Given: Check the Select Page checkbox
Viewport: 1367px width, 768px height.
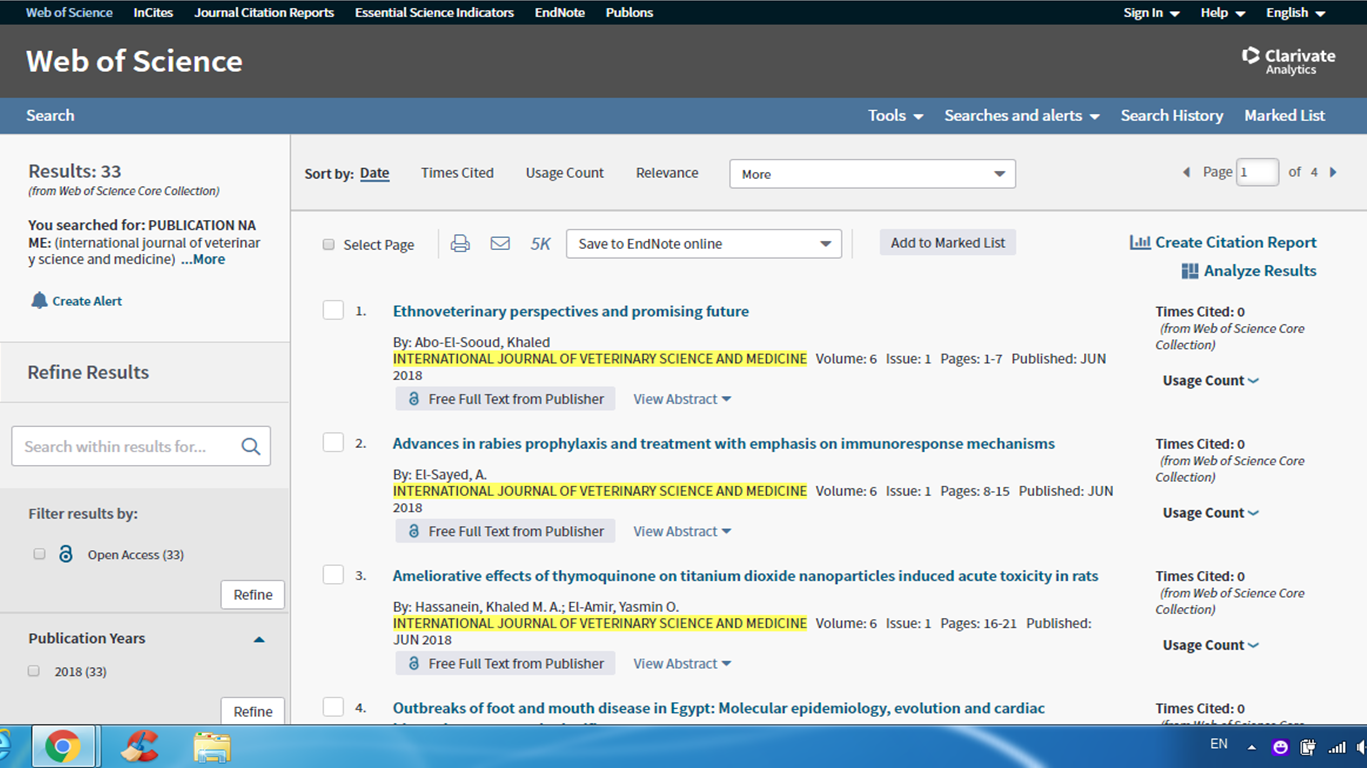Looking at the screenshot, I should point(328,245).
